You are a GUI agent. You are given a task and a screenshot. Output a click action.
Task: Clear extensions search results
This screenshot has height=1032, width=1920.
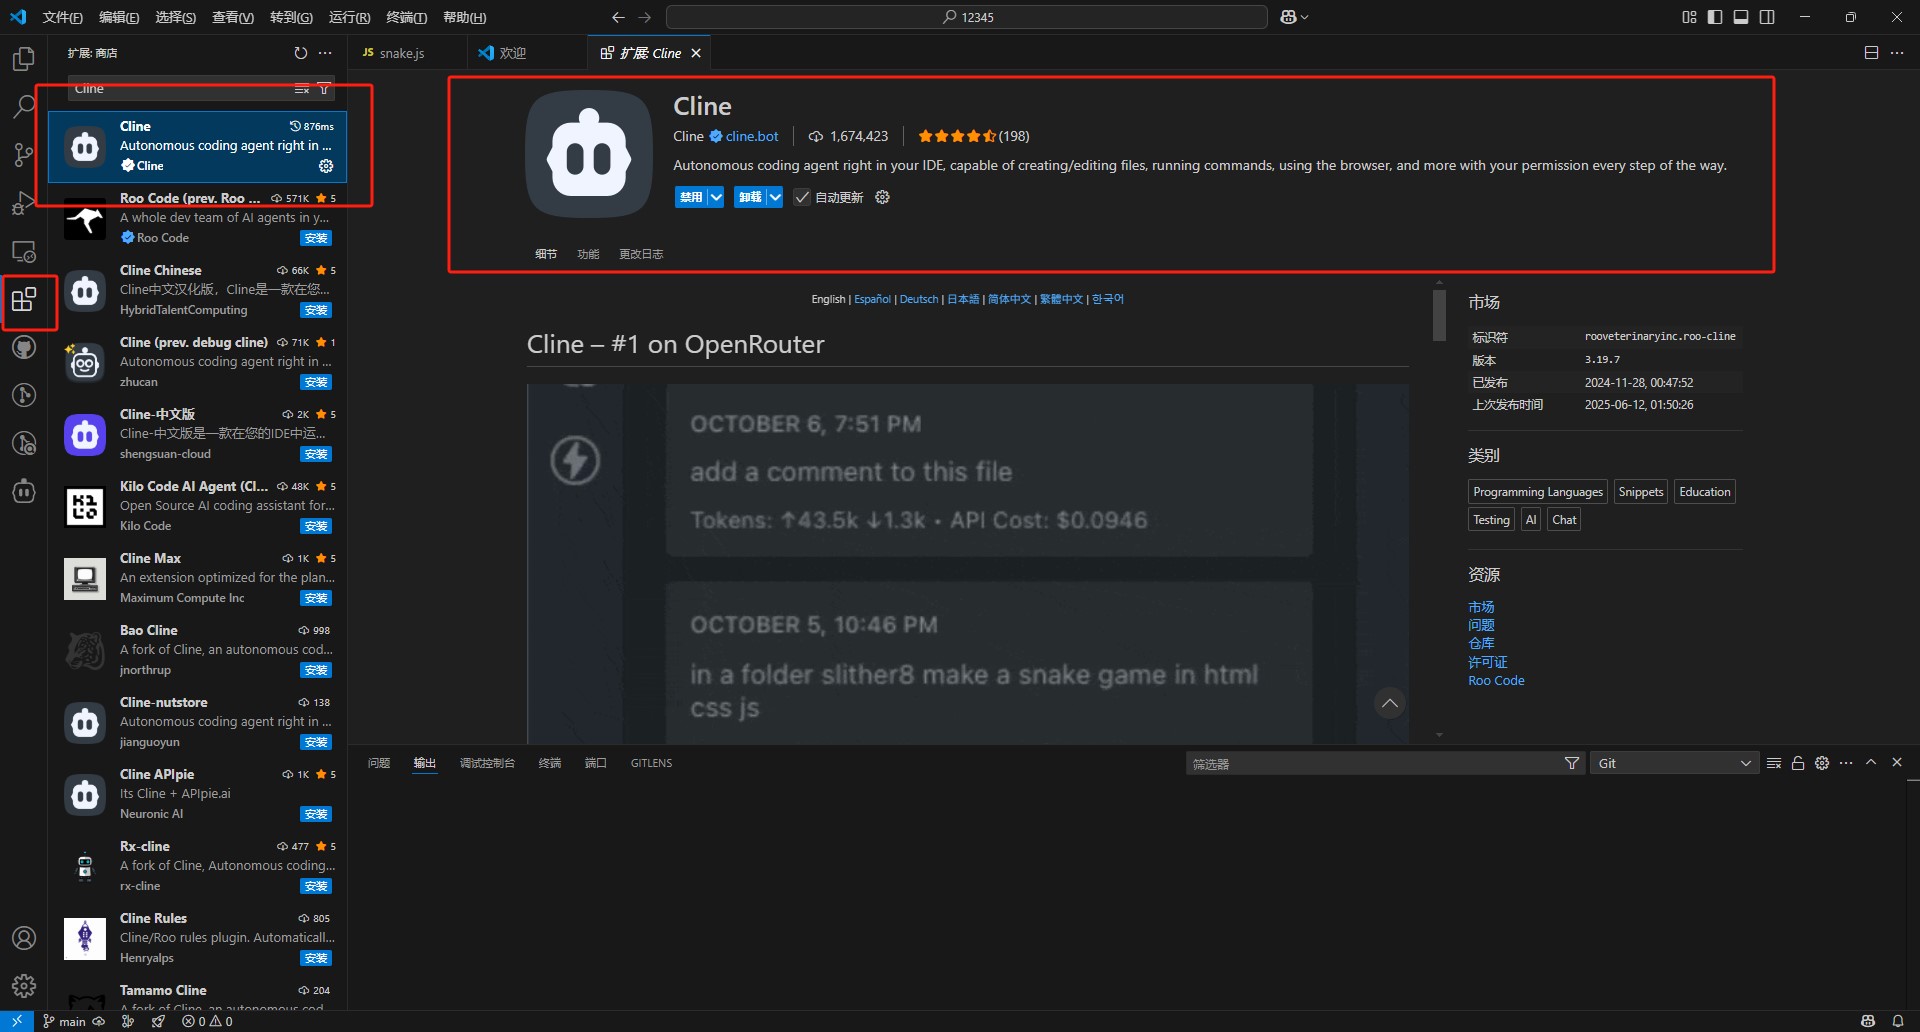point(301,89)
